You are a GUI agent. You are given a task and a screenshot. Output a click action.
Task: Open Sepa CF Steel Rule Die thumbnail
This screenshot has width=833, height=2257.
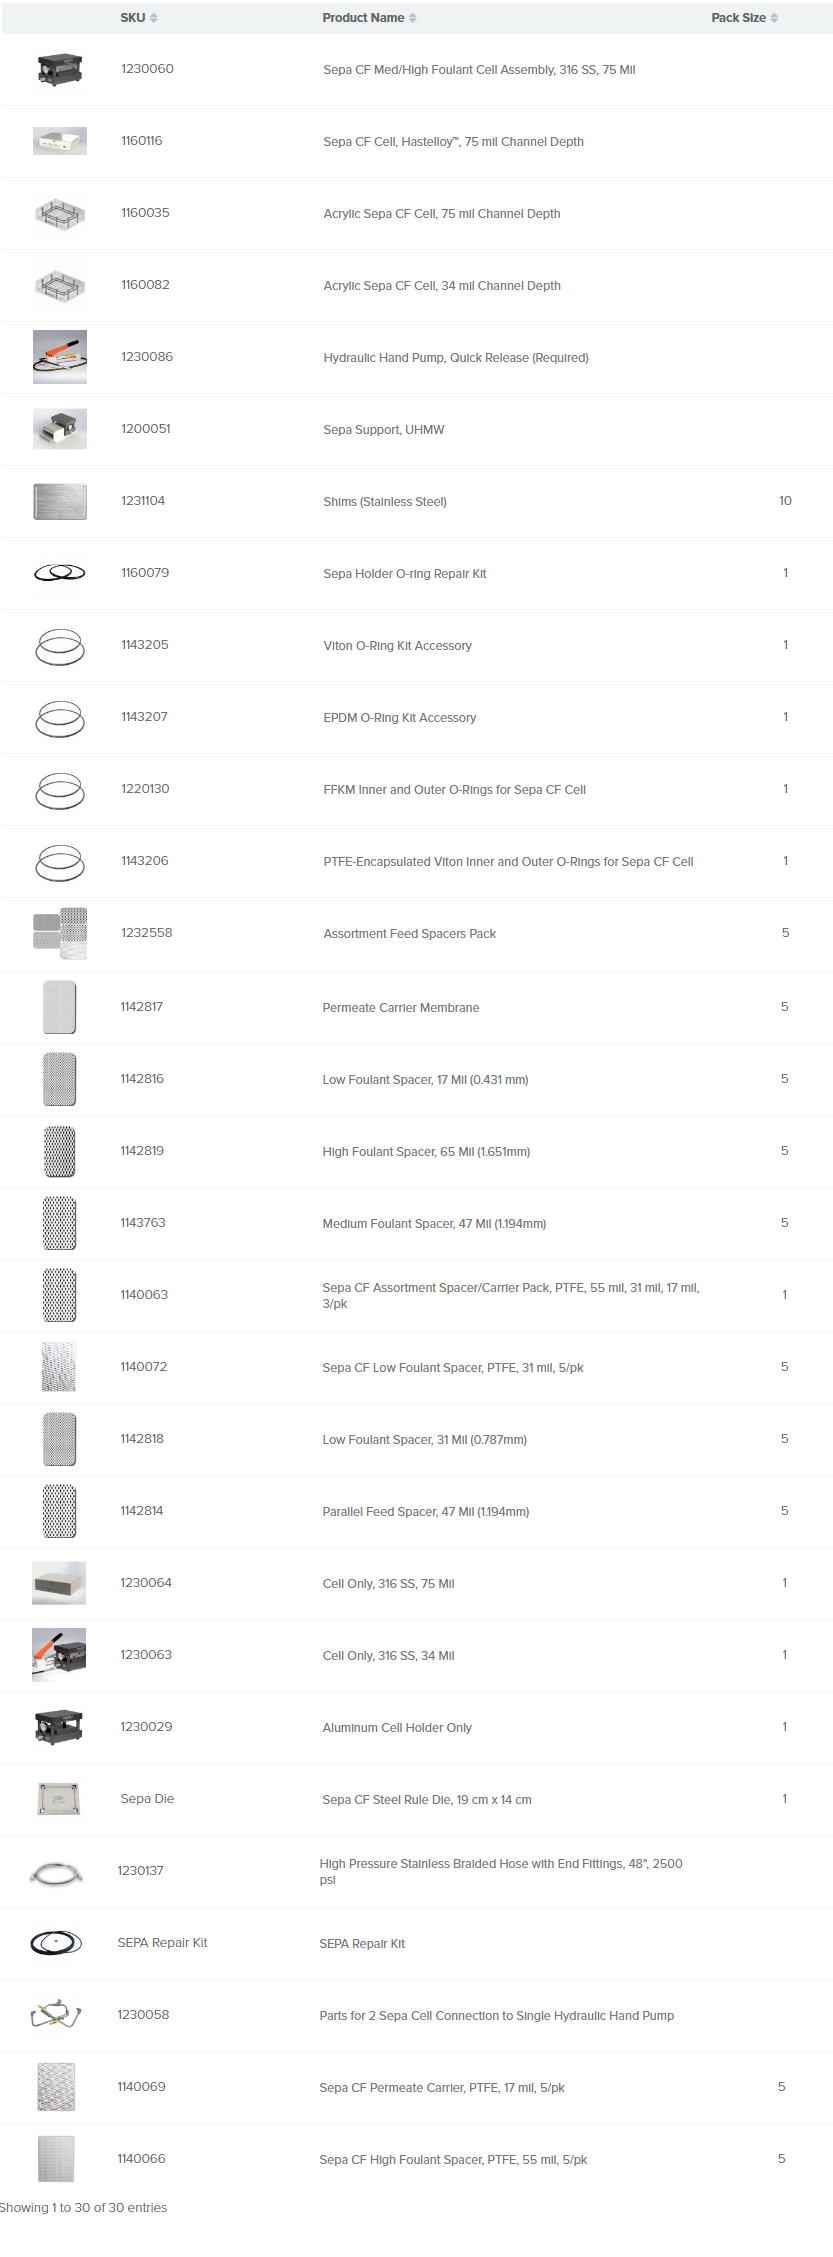[59, 1799]
